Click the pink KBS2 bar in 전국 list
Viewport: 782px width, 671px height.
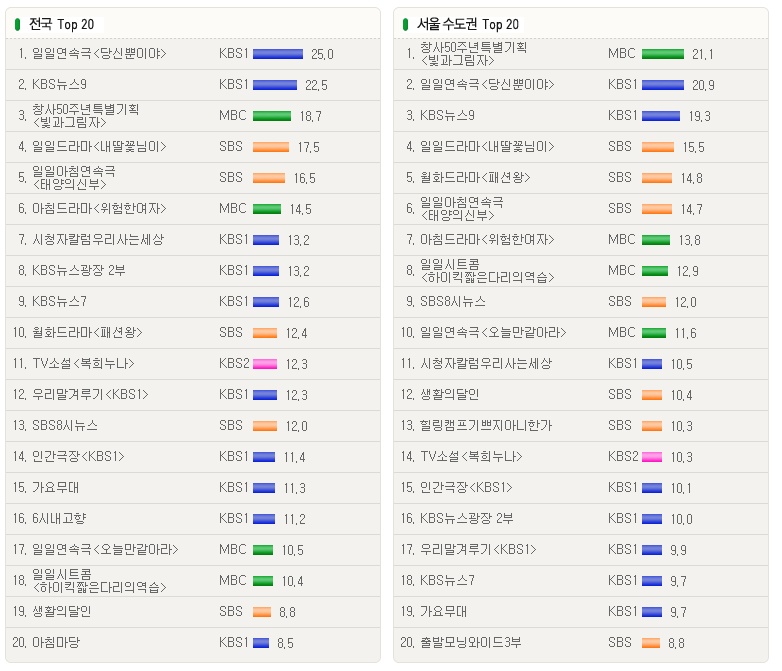265,364
